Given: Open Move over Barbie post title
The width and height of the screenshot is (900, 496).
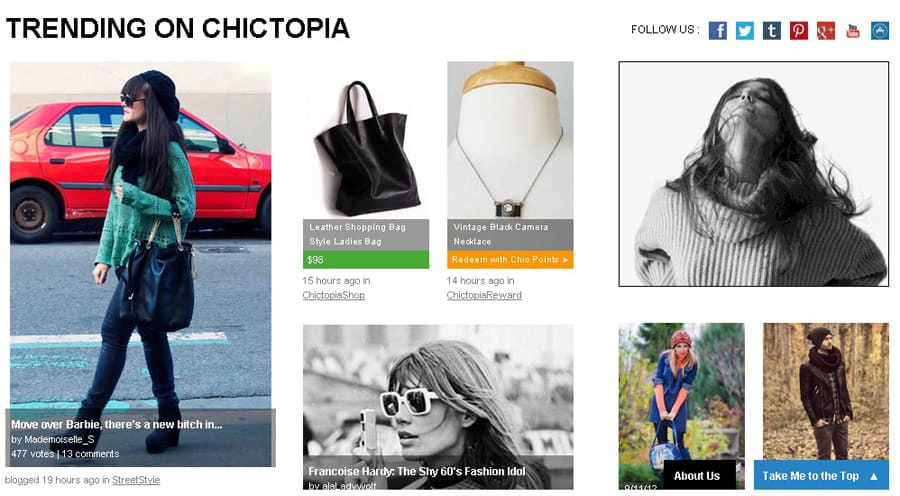Looking at the screenshot, I should (117, 424).
